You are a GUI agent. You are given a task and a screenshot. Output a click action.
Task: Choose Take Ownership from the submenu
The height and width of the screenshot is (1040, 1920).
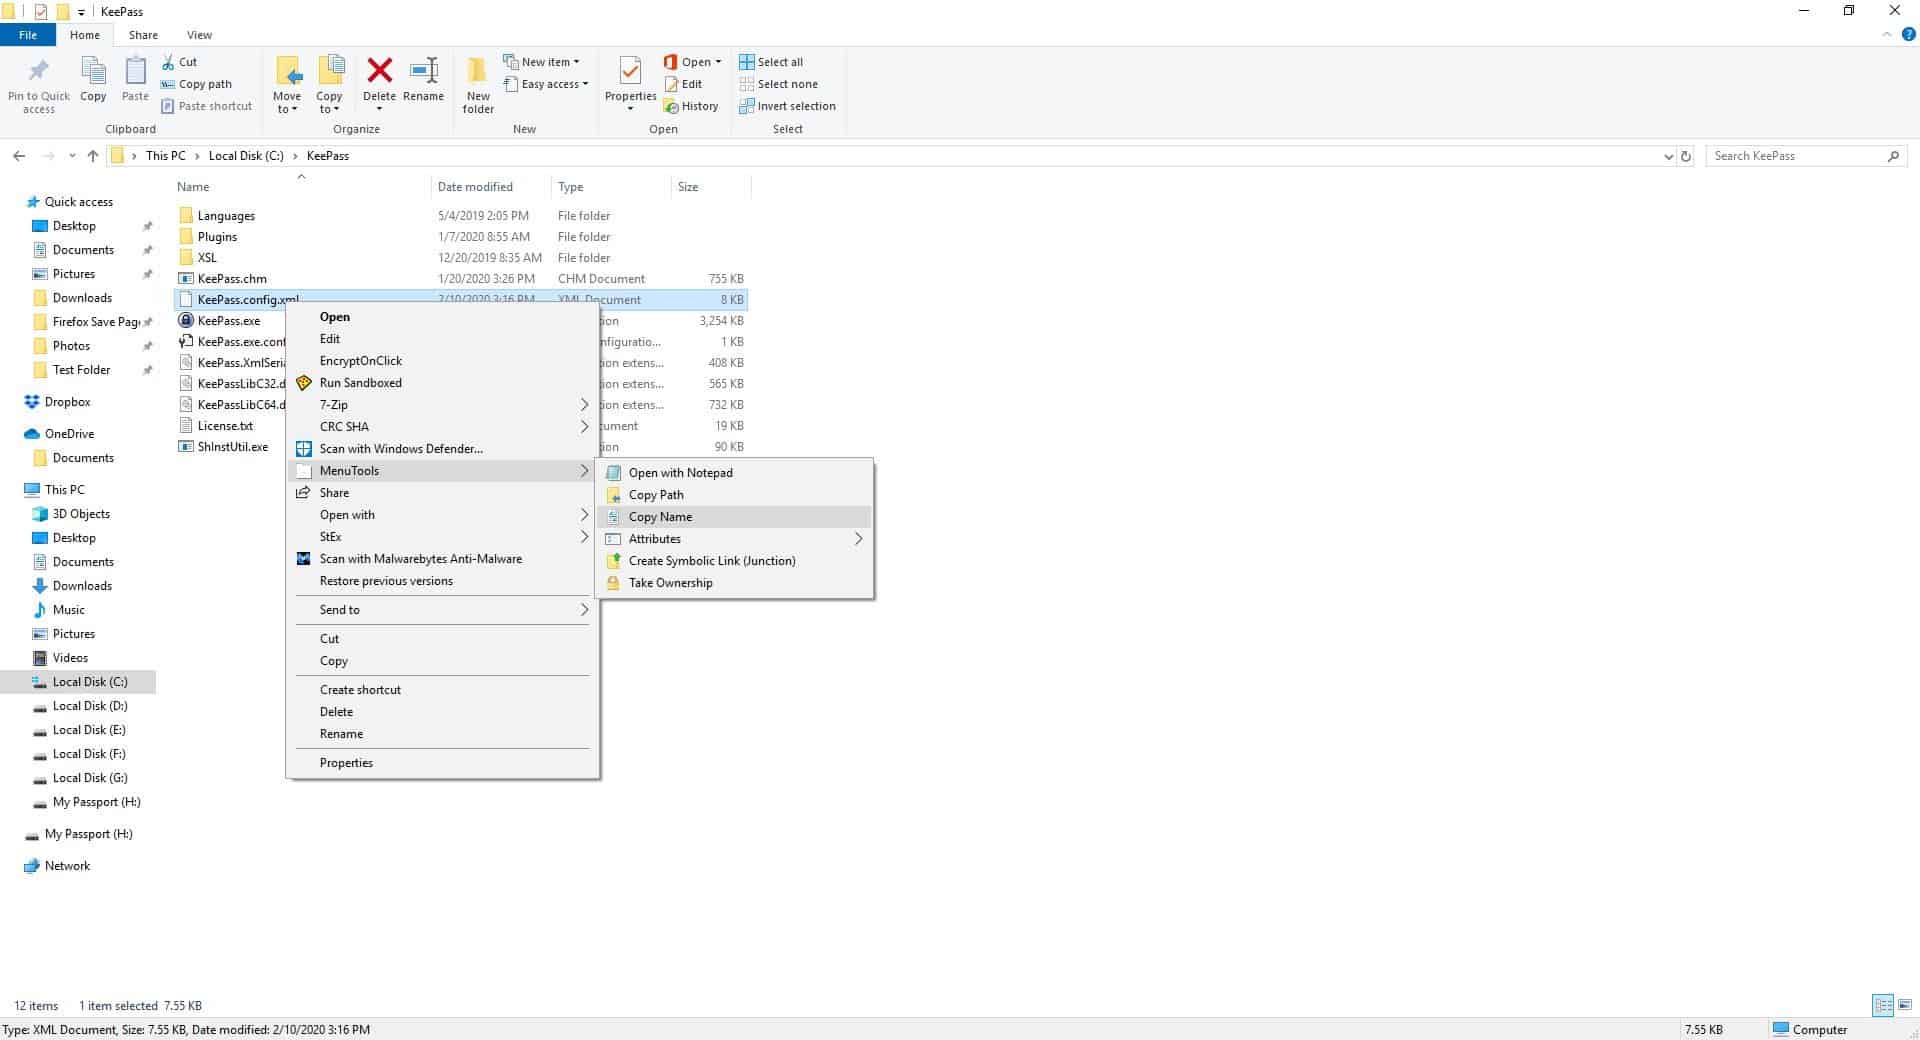pyautogui.click(x=670, y=582)
